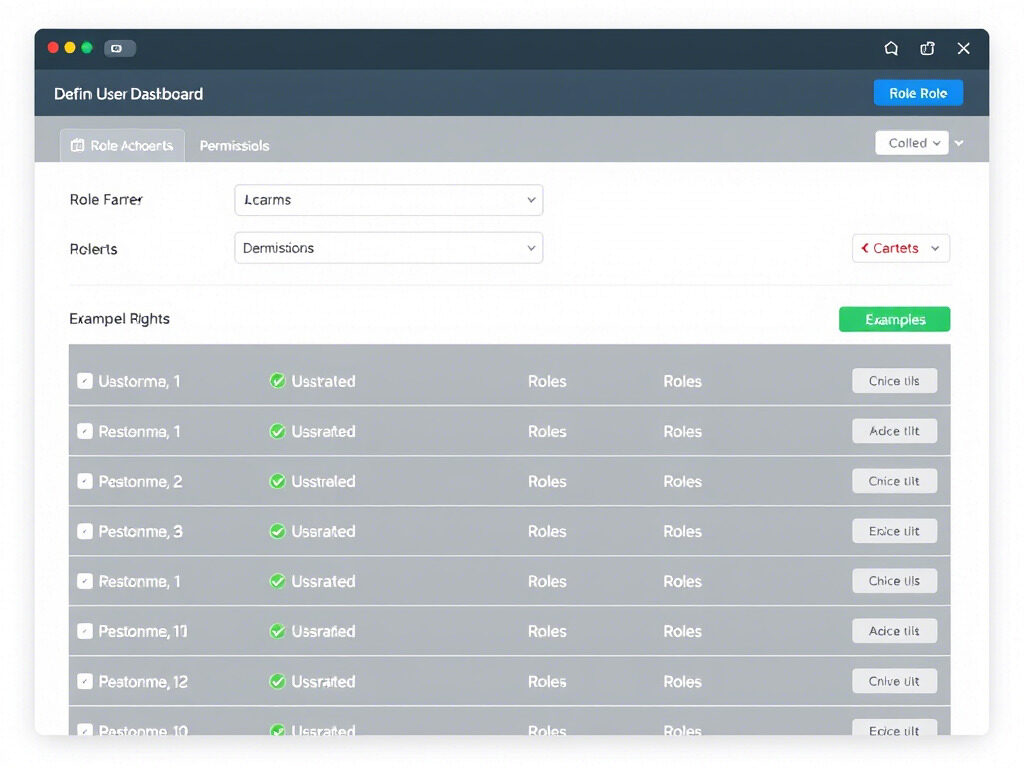Toggle the checkbox for Uastorma, 1
The width and height of the screenshot is (1024, 768).
(85, 381)
